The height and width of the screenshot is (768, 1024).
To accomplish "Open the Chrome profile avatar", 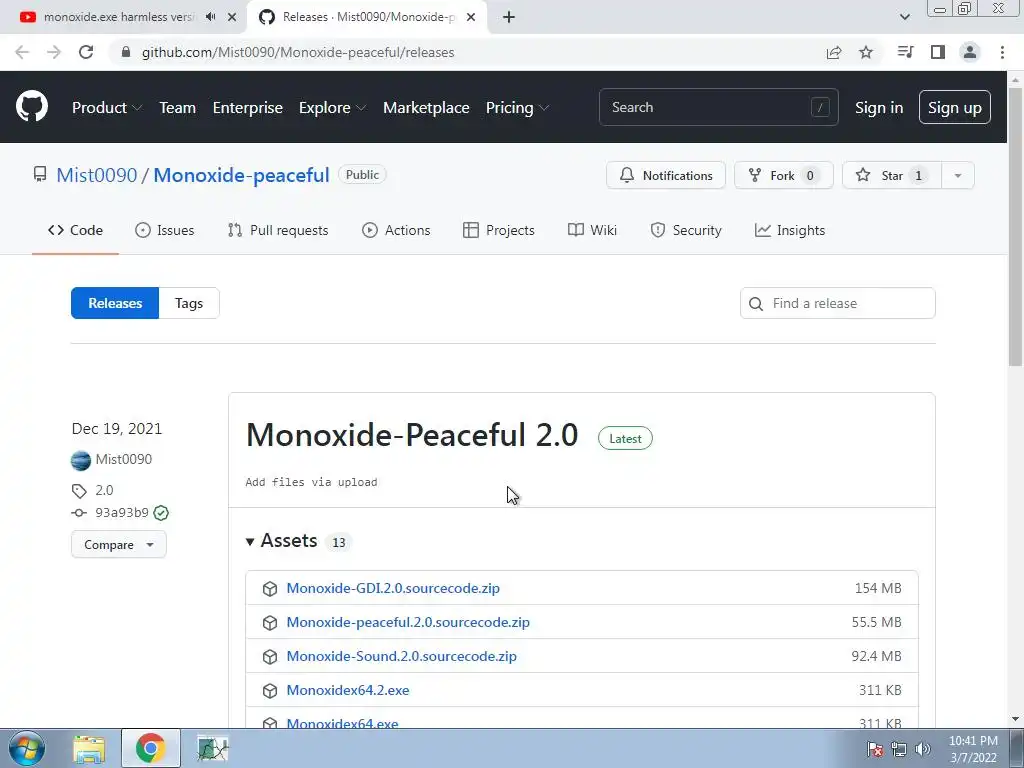I will pyautogui.click(x=970, y=52).
